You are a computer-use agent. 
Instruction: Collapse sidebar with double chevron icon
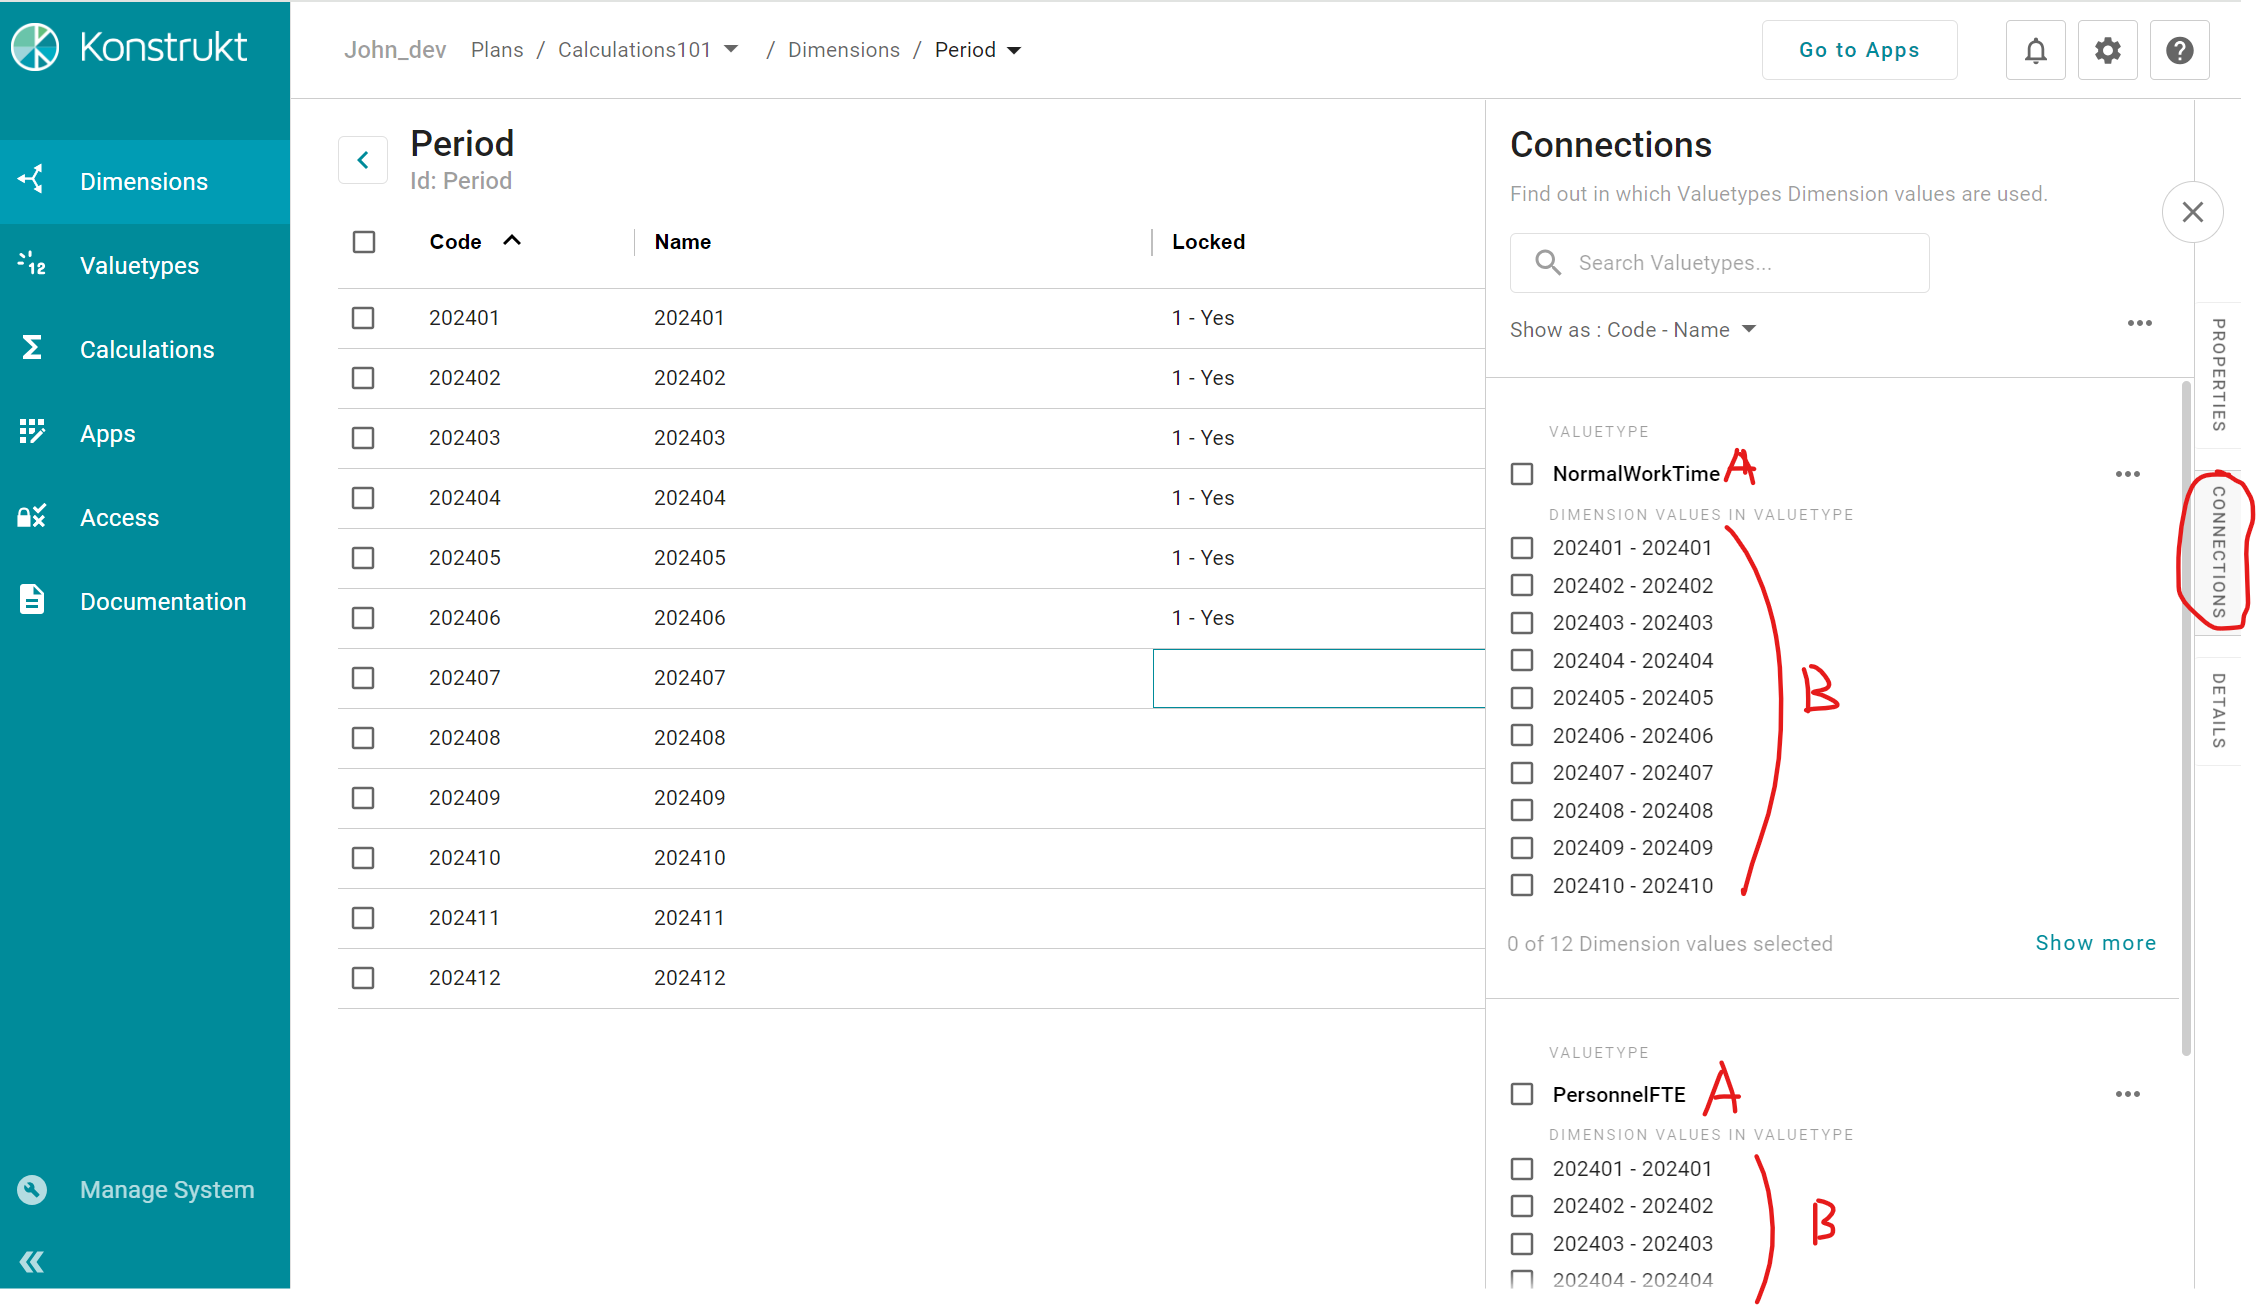pos(32,1261)
